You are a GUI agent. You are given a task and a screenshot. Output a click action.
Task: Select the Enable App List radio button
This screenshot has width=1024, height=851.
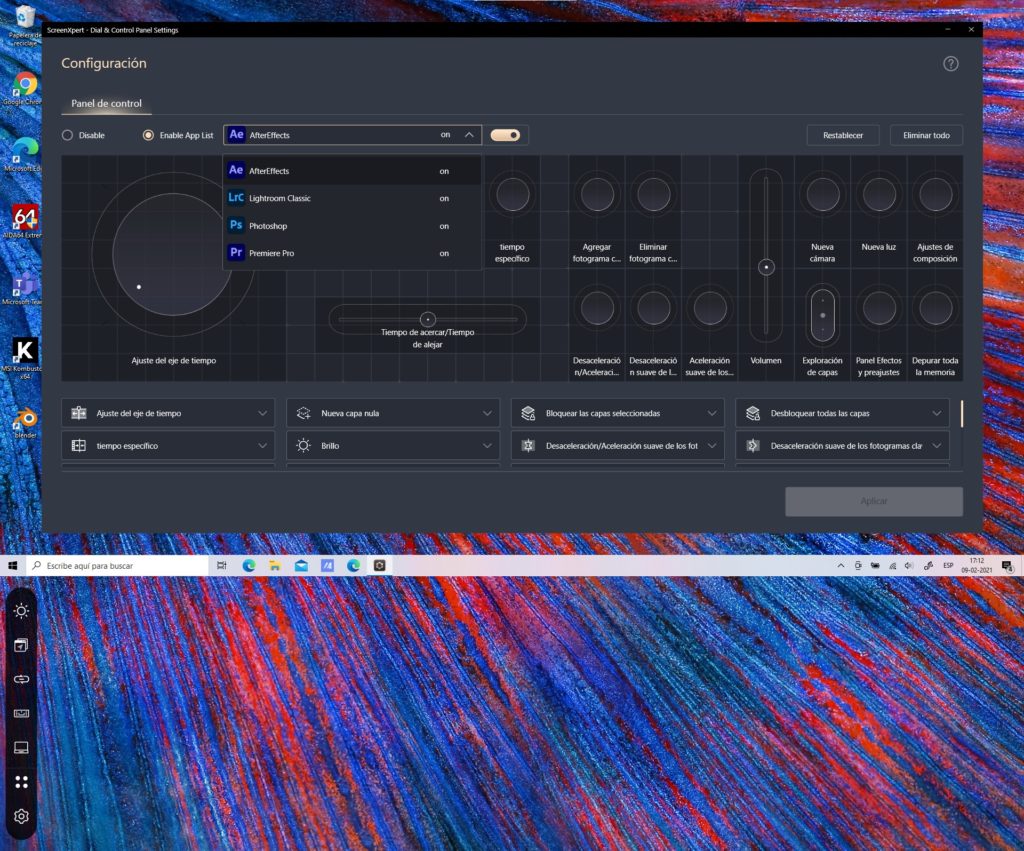click(x=149, y=135)
